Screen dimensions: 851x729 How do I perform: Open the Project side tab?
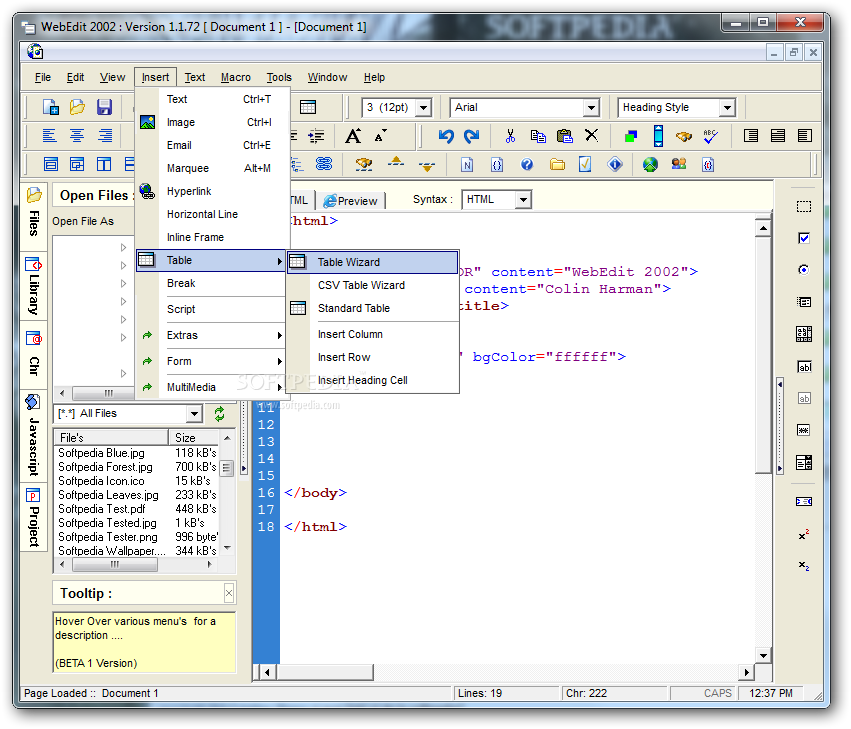tap(34, 518)
